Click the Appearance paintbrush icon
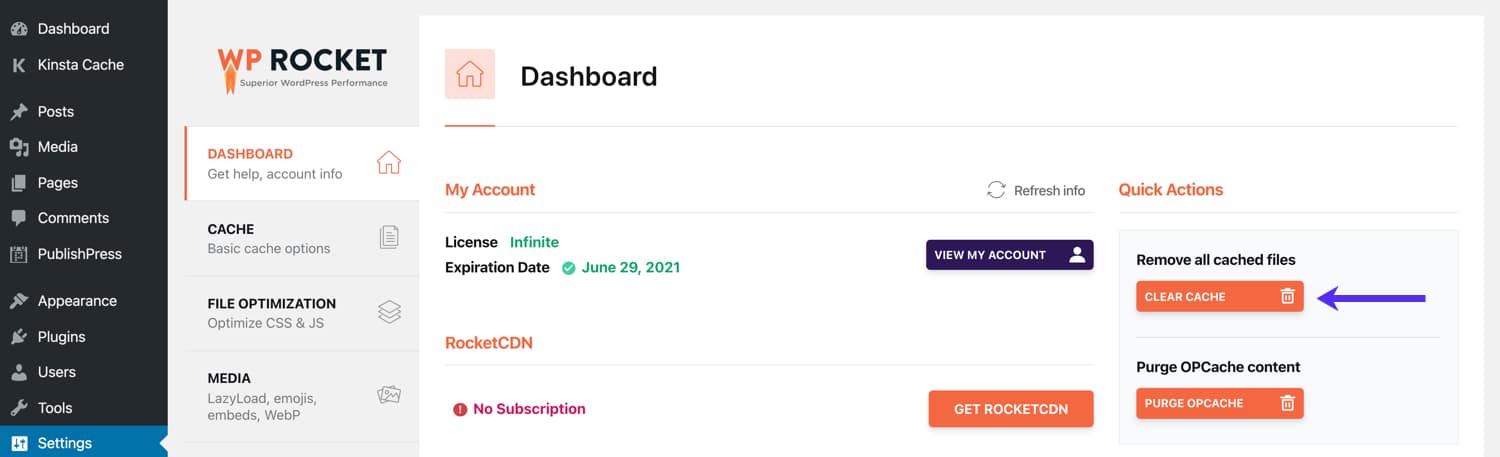 19,301
